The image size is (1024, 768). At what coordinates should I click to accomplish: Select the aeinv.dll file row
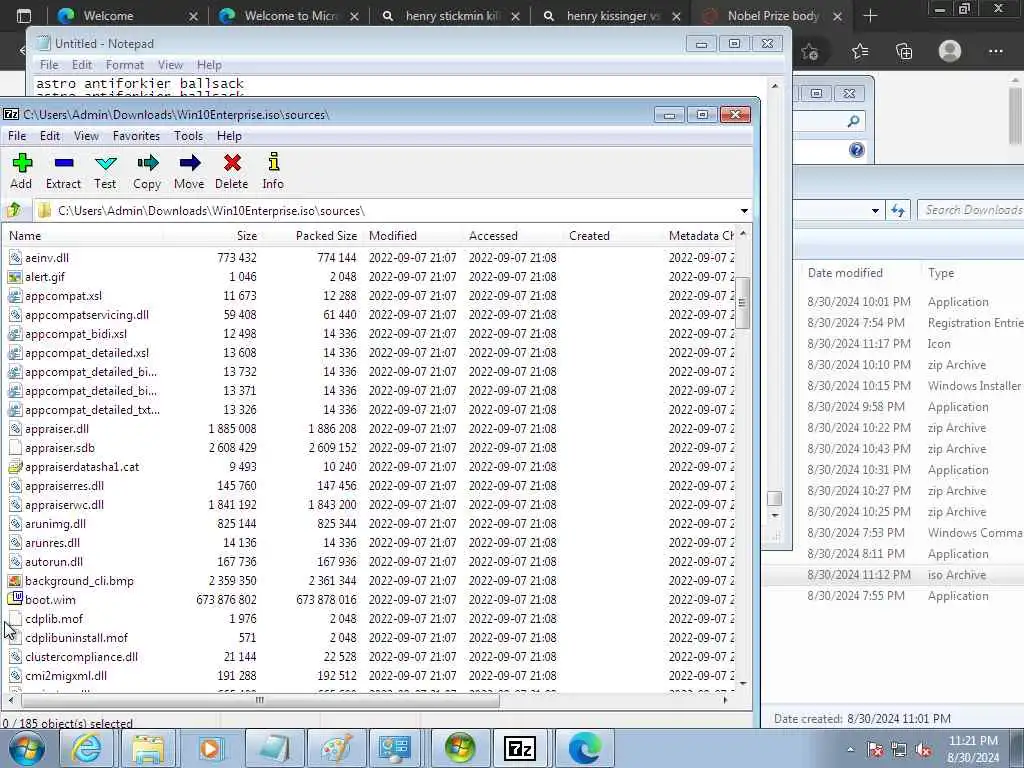click(x=370, y=257)
